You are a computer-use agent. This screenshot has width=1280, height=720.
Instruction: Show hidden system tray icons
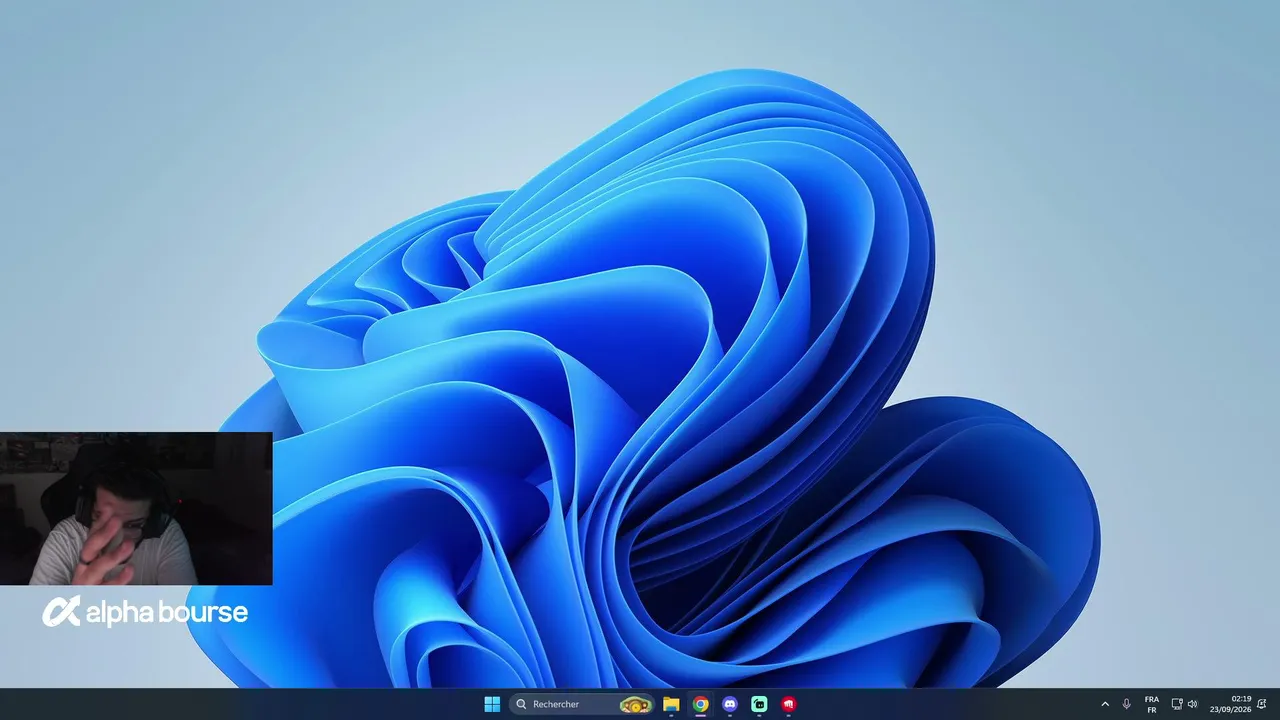pos(1105,704)
